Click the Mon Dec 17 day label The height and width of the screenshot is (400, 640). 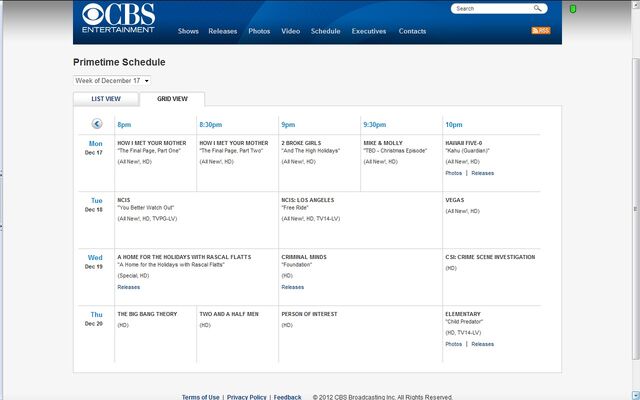[95, 147]
